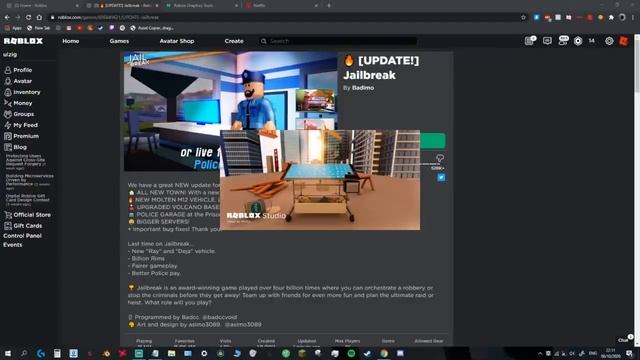Open Money in the left sidebar

tap(18, 103)
